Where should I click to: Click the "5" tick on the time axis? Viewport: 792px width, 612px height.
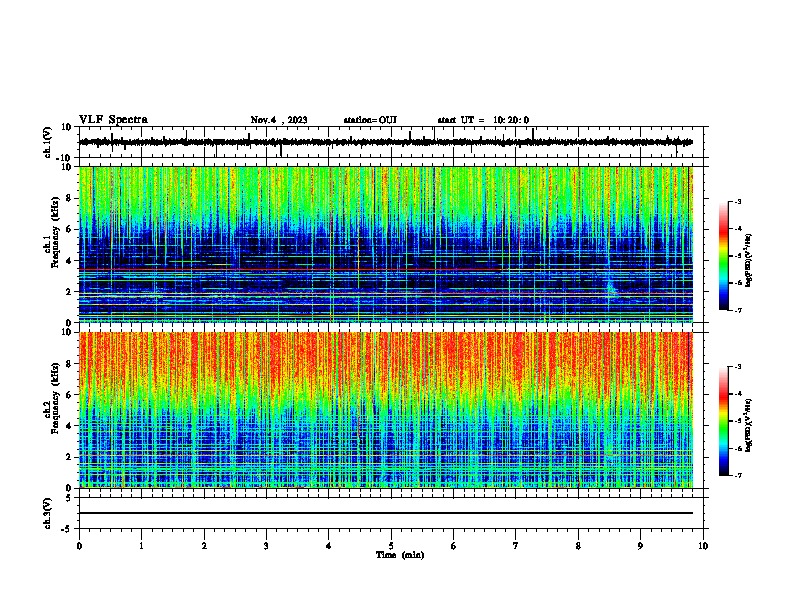point(391,546)
